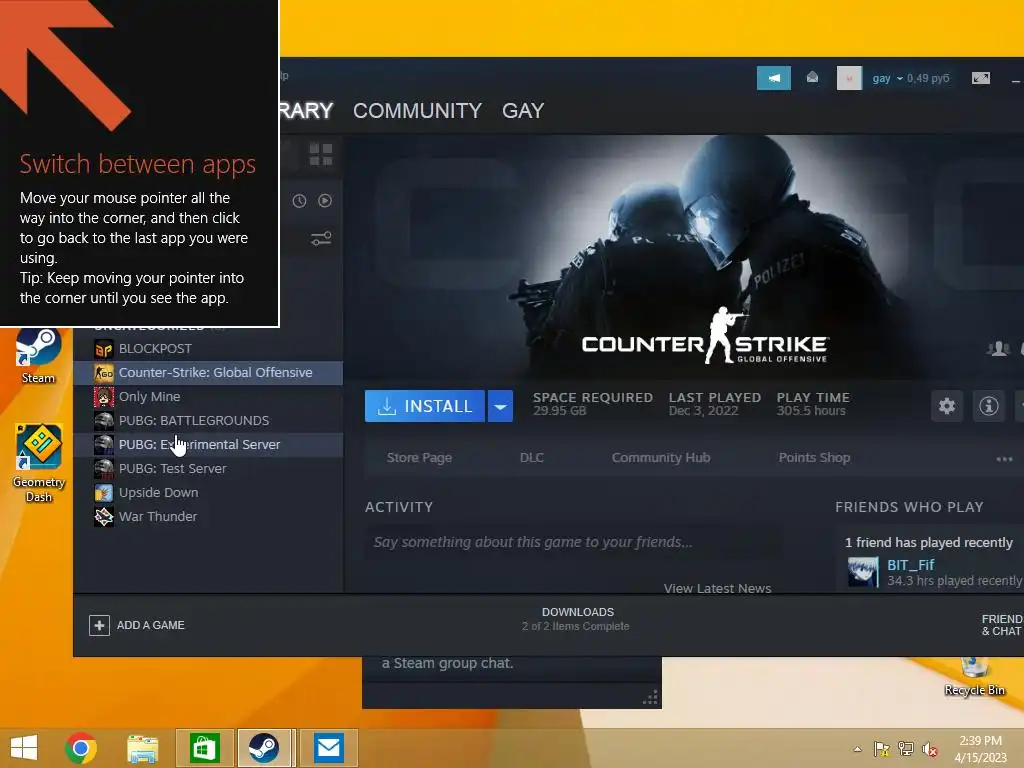
Task: Click the muted volume tray icon
Action: 929,749
